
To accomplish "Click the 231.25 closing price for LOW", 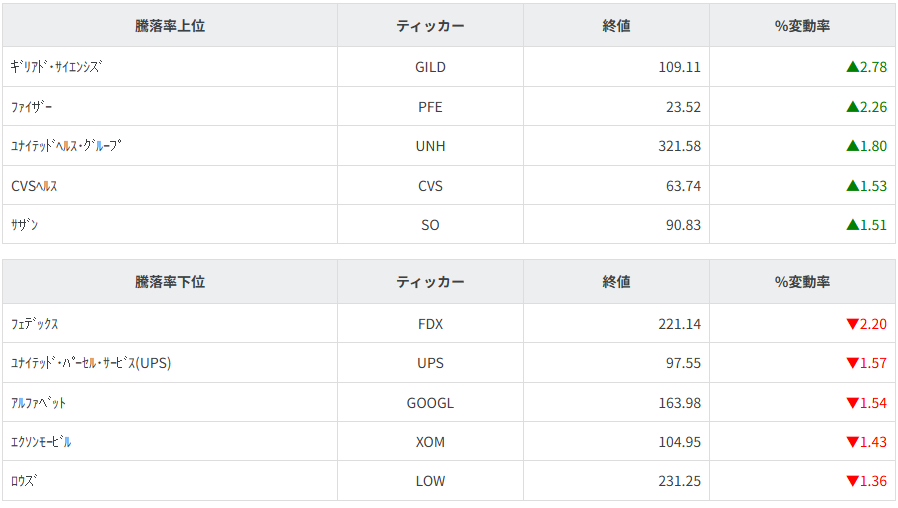I will click(x=679, y=481).
